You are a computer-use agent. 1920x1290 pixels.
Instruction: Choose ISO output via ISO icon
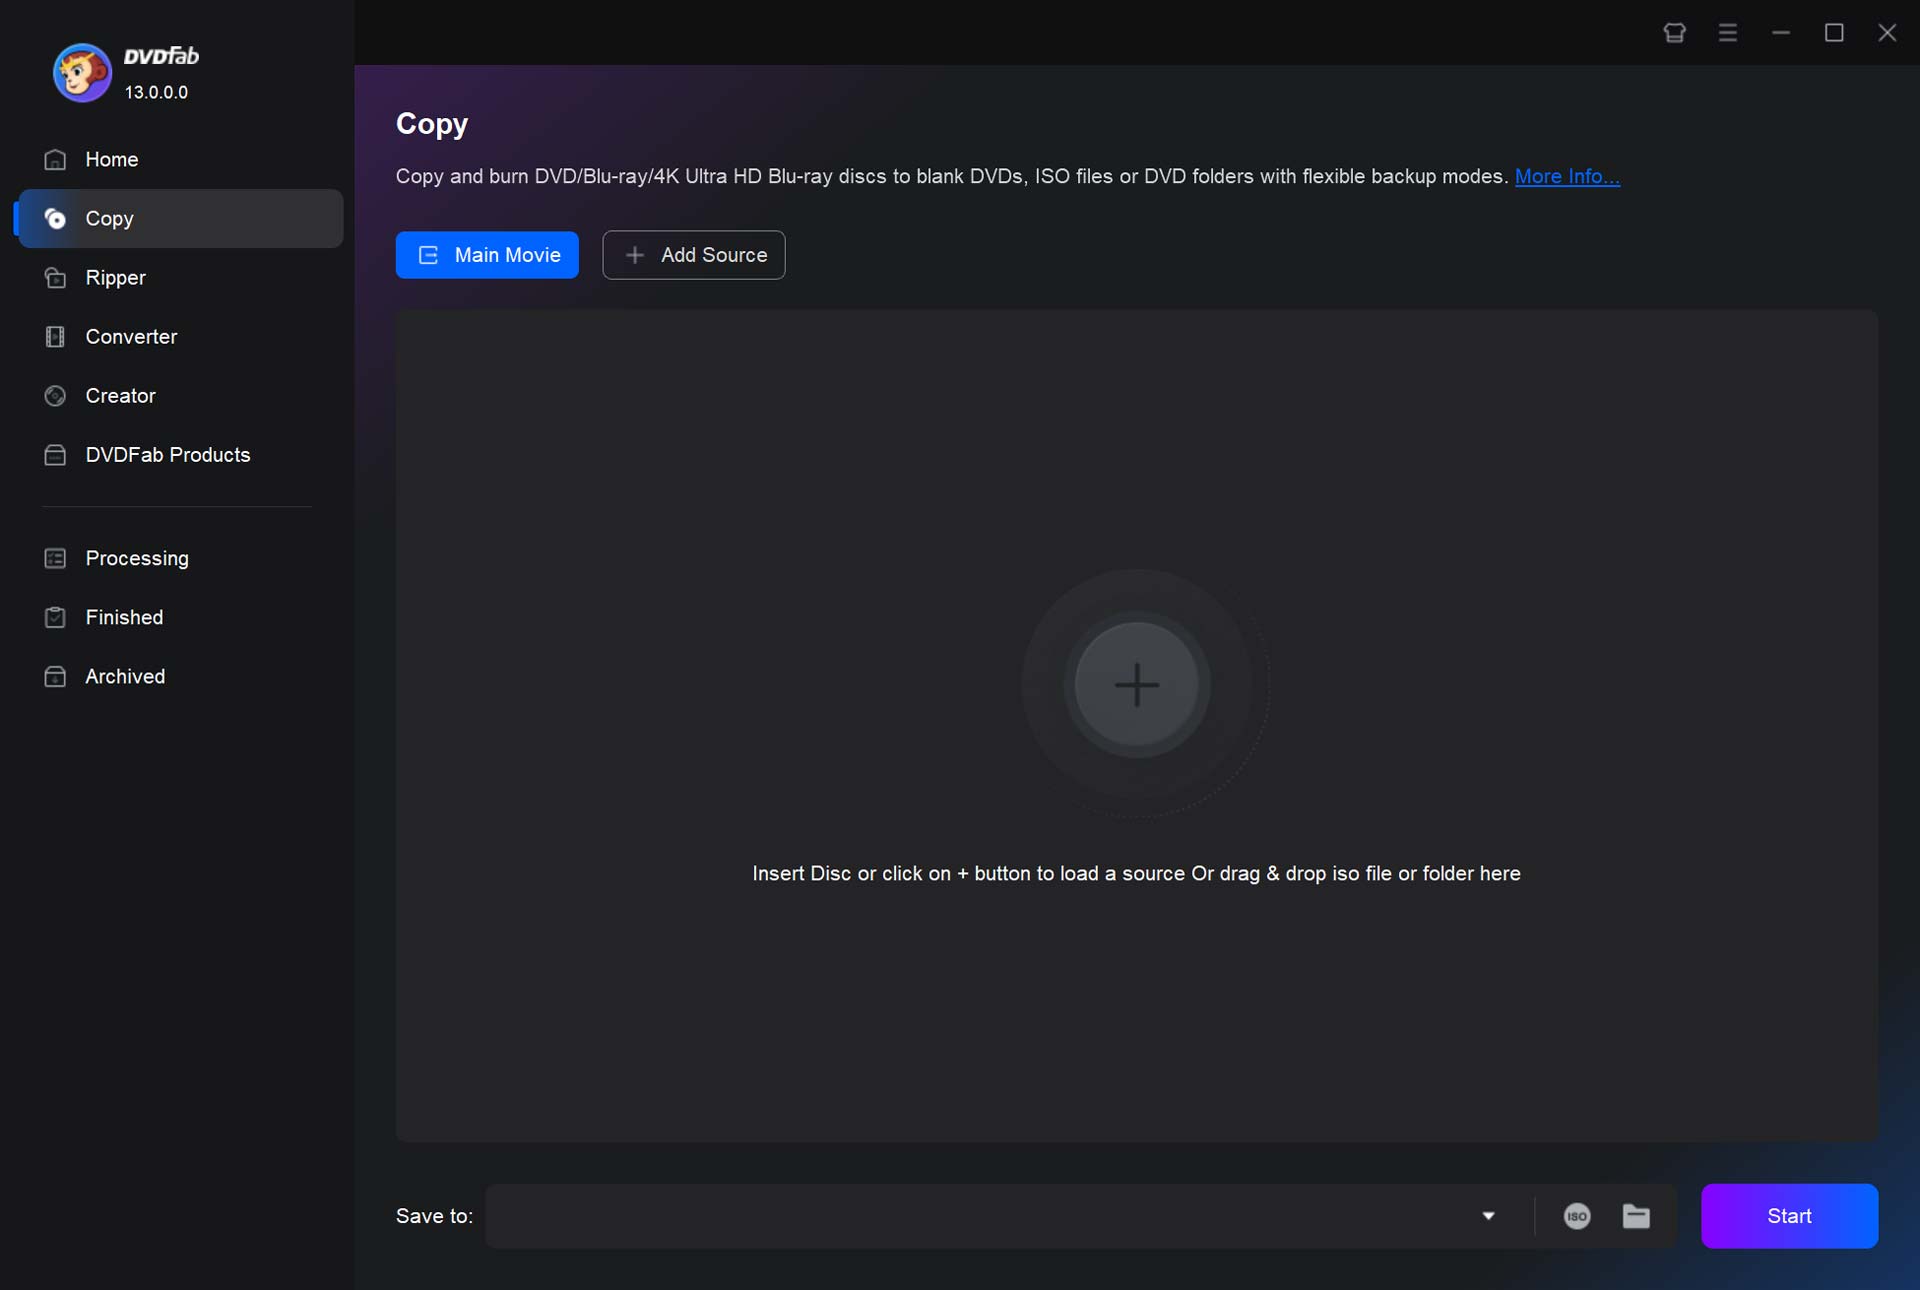(x=1577, y=1216)
